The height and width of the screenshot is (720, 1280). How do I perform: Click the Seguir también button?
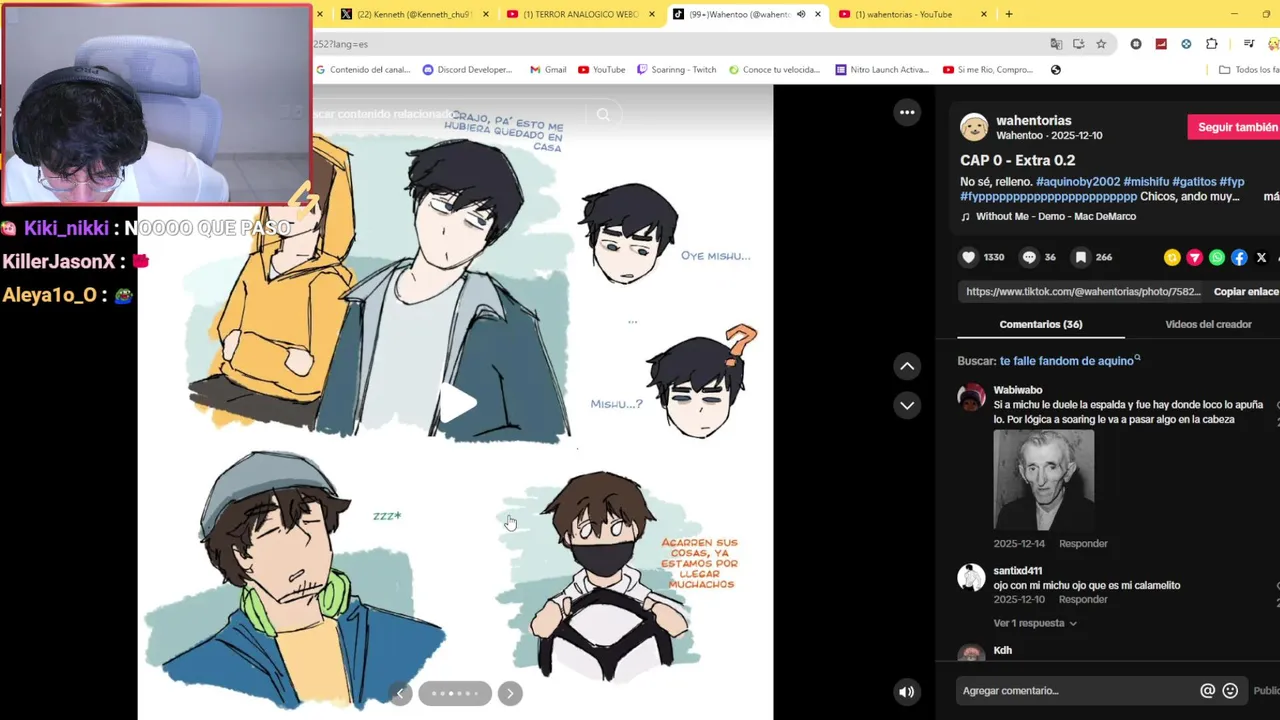pos(1236,127)
